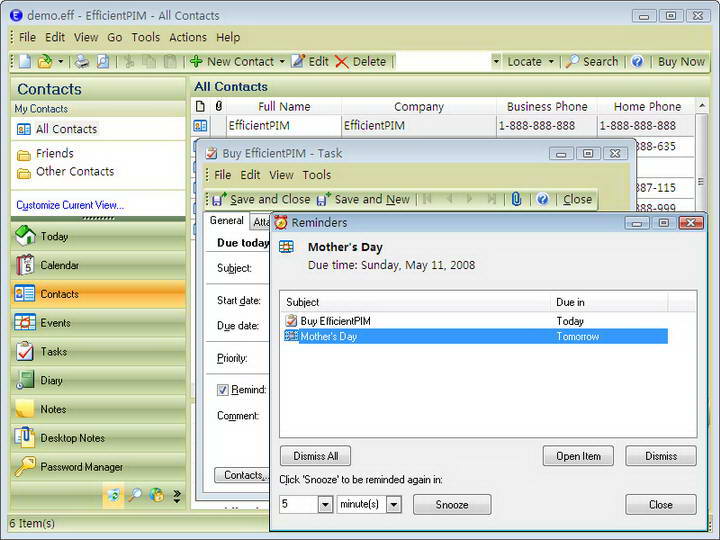Viewport: 720px width, 540px height.
Task: Toggle the Remind checkbox in Task window
Action: [x=223, y=390]
